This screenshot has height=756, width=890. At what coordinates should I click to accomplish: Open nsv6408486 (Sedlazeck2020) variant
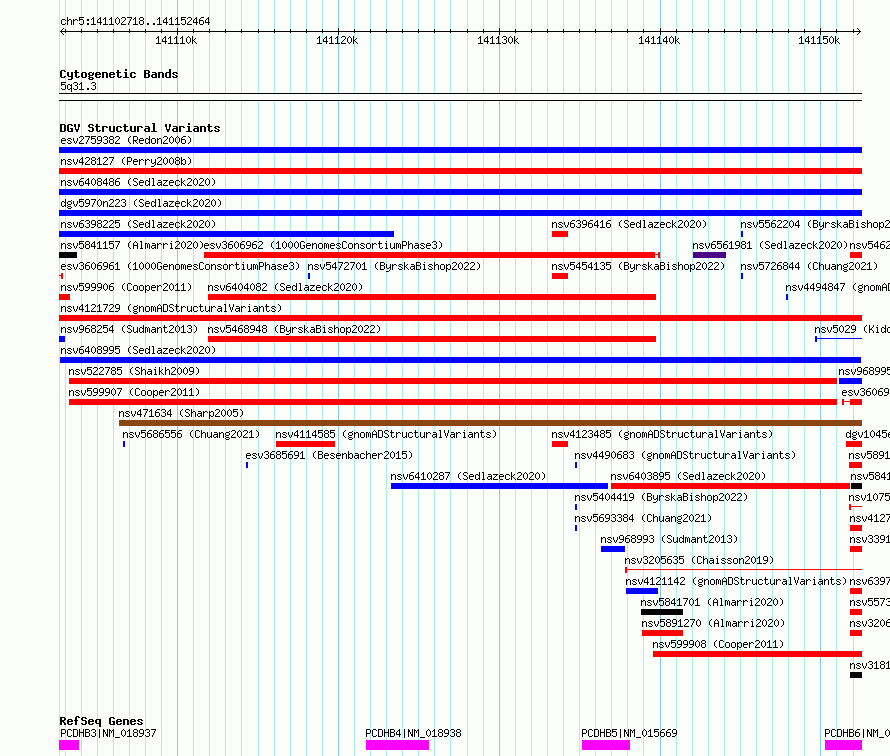(138, 182)
